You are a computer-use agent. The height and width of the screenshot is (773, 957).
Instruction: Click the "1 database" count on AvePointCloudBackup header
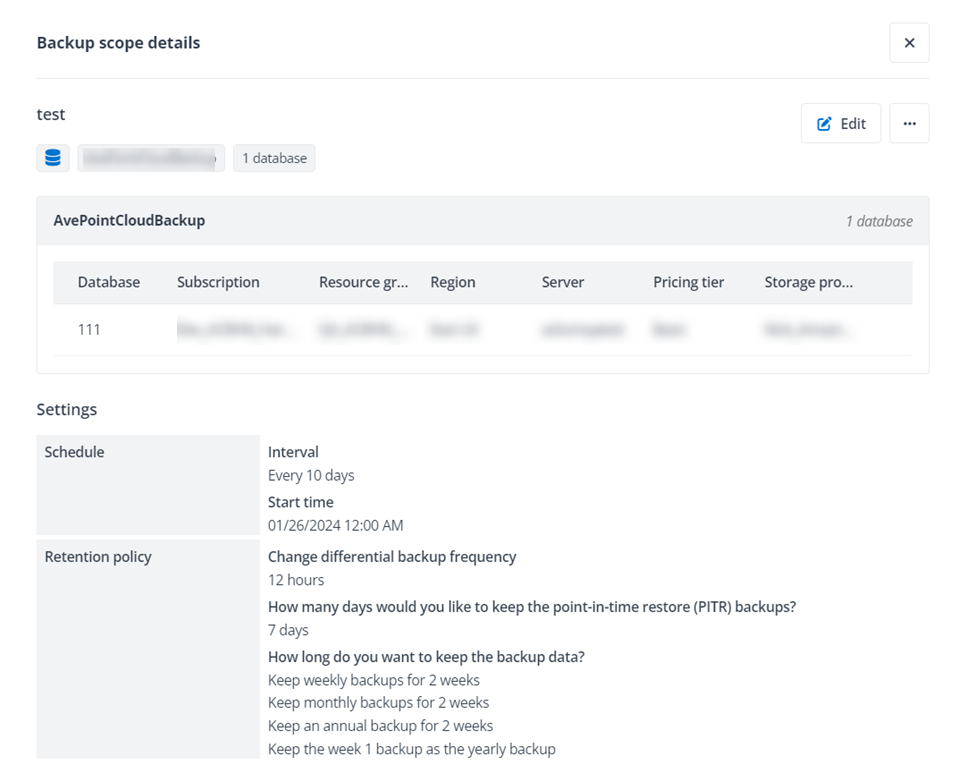click(x=879, y=221)
